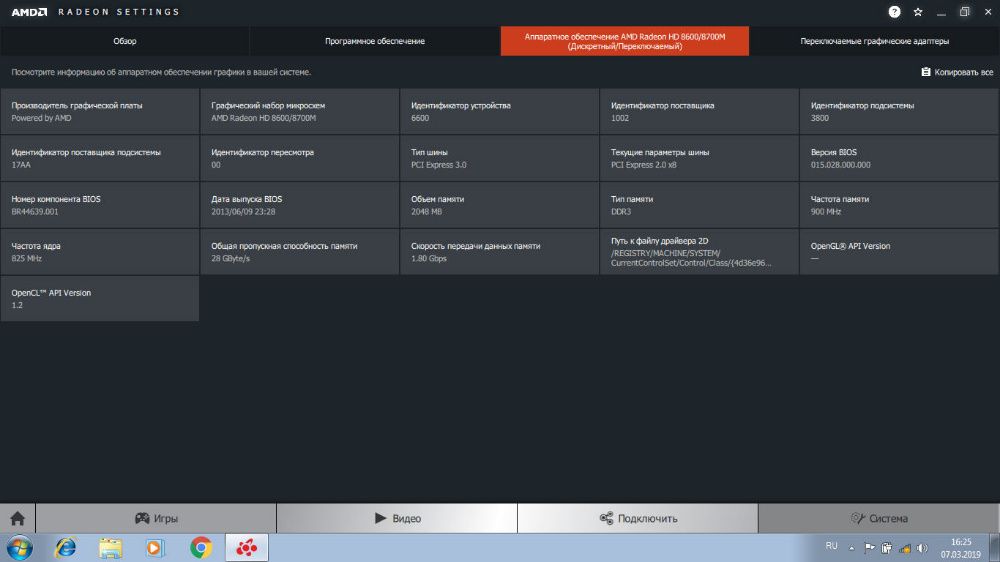Switch to the Программное обеспечение tab
Image resolution: width=1000 pixels, height=562 pixels.
click(x=375, y=41)
